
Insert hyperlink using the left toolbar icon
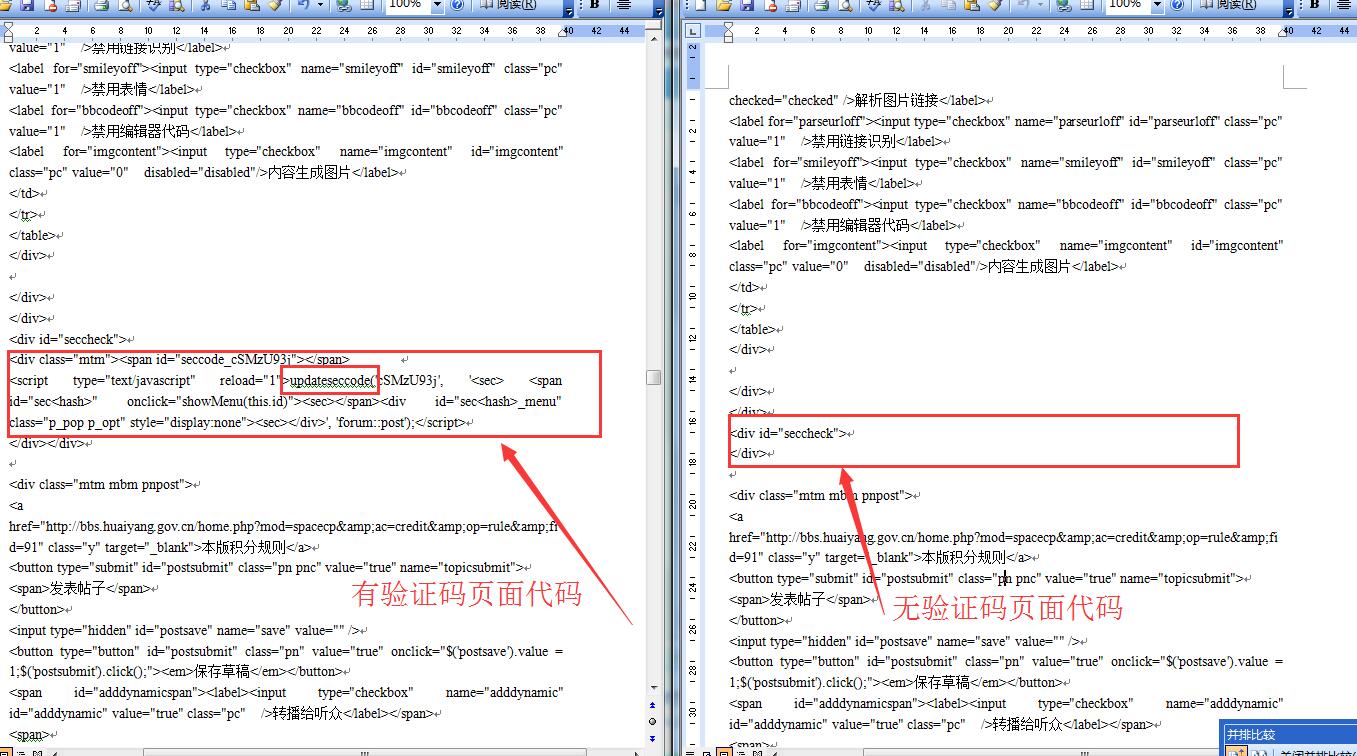pyautogui.click(x=344, y=5)
